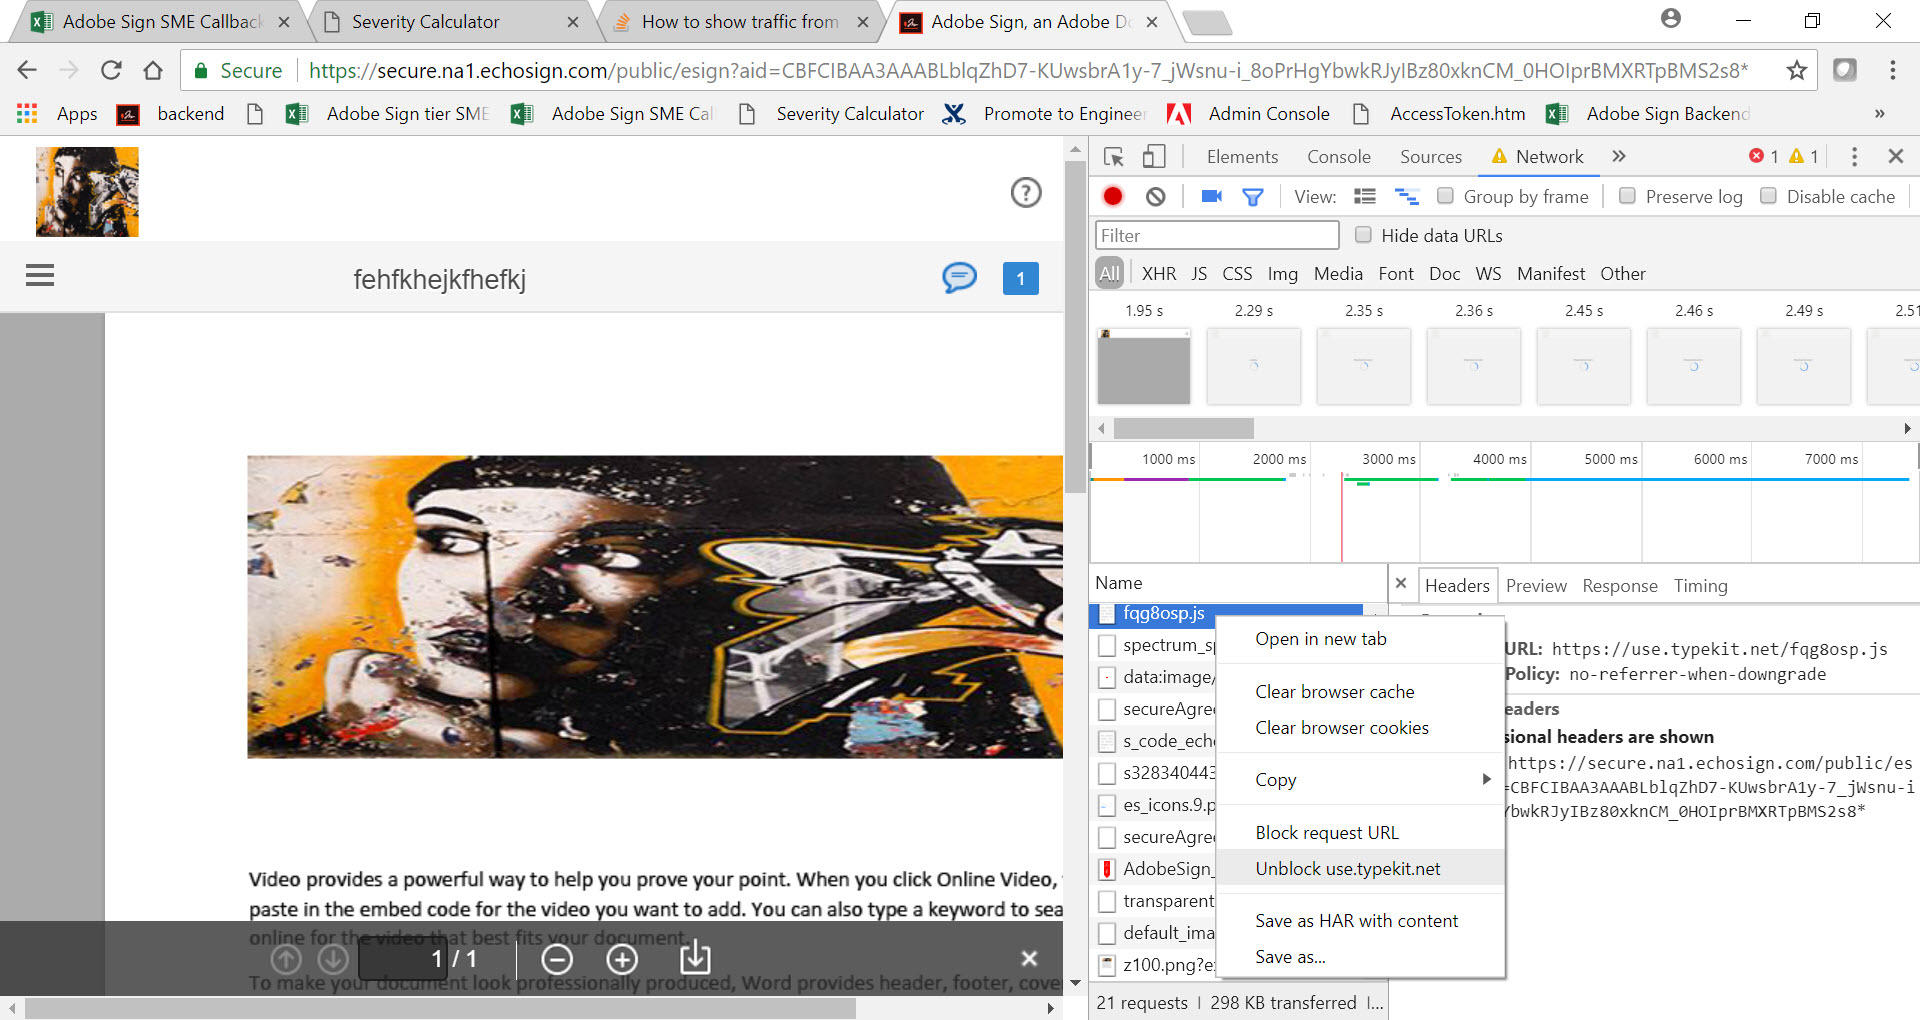The width and height of the screenshot is (1920, 1020).
Task: Toggle the network filter funnel icon
Action: (1252, 197)
